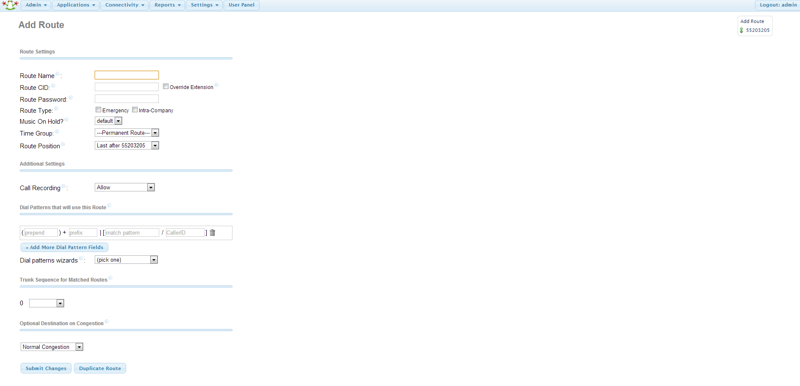Open trunk sequence 0 dropdown
This screenshot has width=800, height=386.
coord(46,303)
